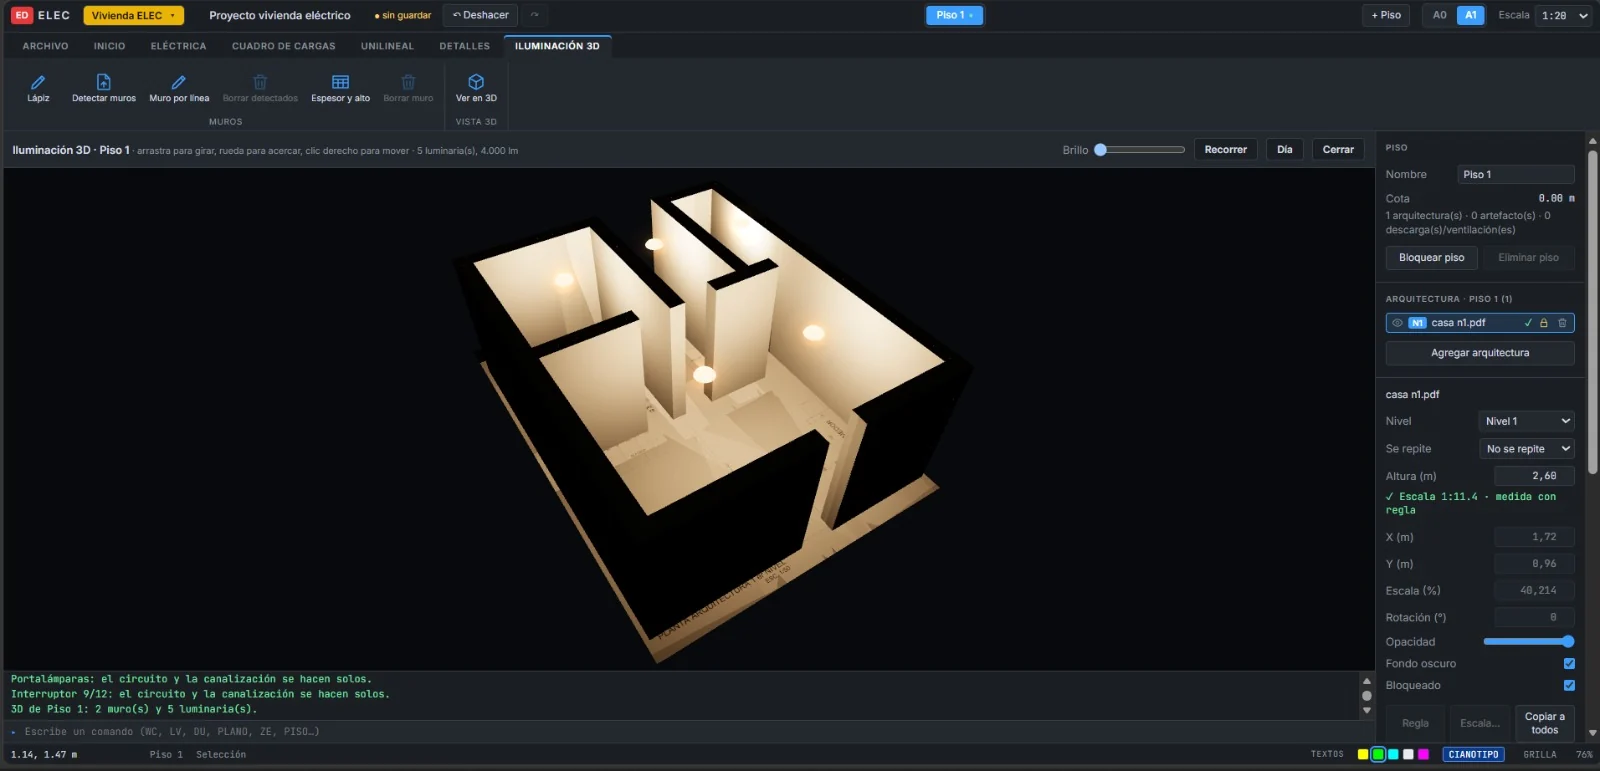Click the Altura (m) value field
The image size is (1600, 771).
coord(1534,476)
